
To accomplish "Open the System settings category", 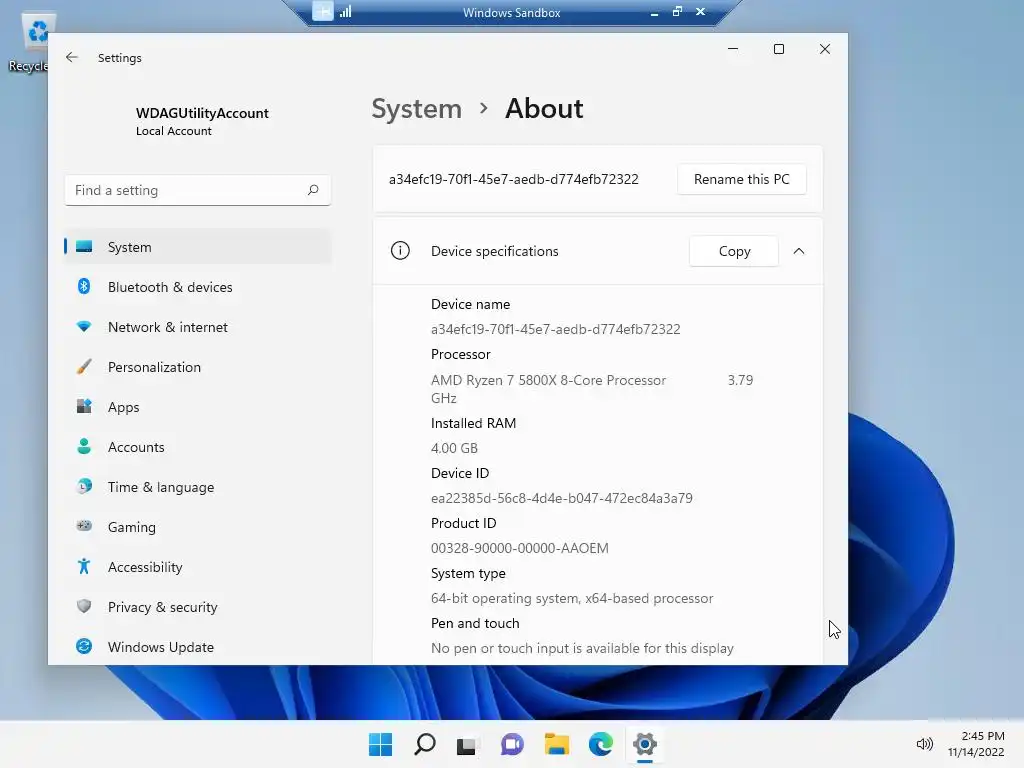I will tap(197, 247).
